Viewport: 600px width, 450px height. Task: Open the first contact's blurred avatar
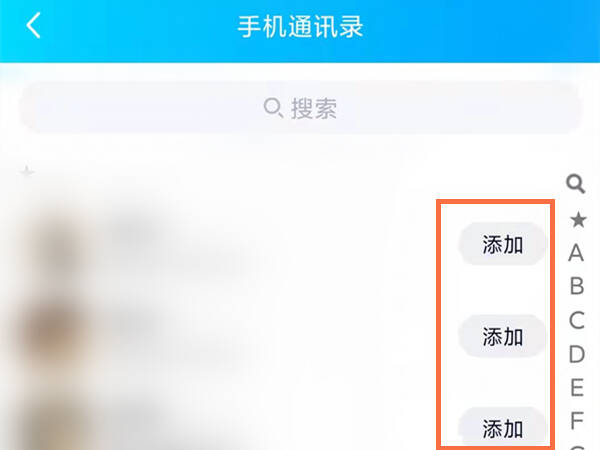point(57,245)
